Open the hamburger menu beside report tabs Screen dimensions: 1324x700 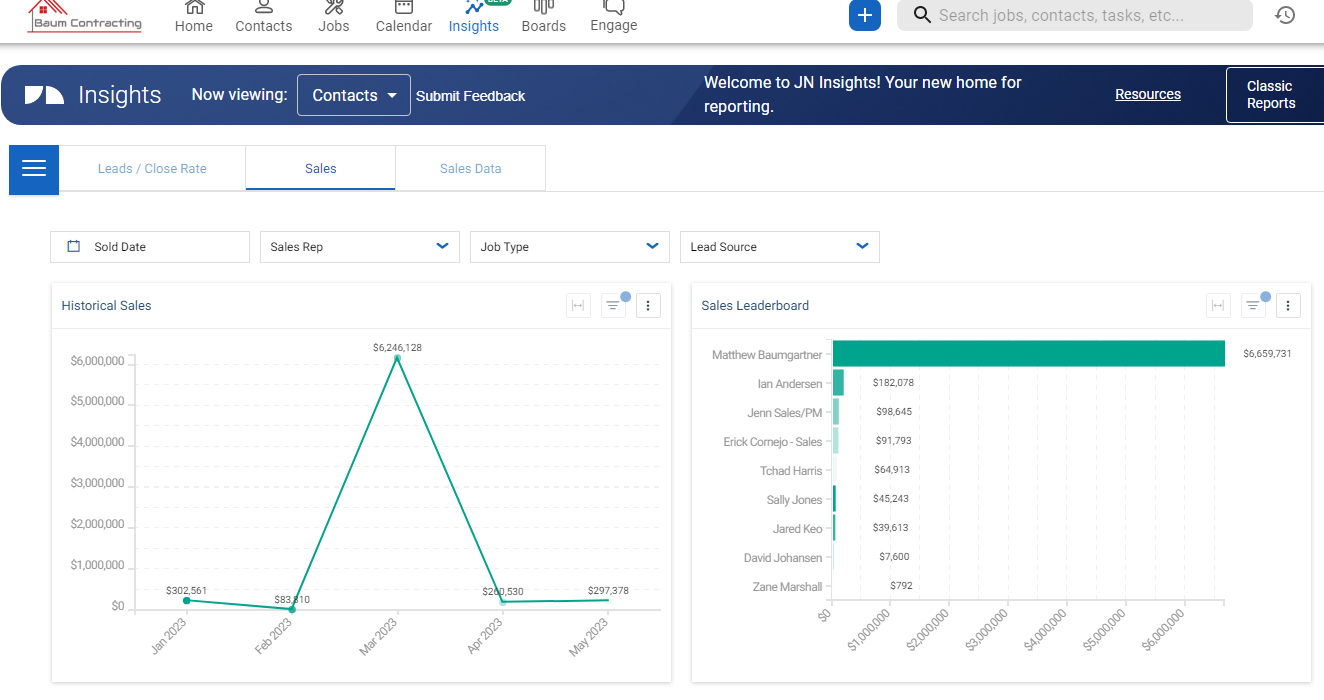[34, 168]
